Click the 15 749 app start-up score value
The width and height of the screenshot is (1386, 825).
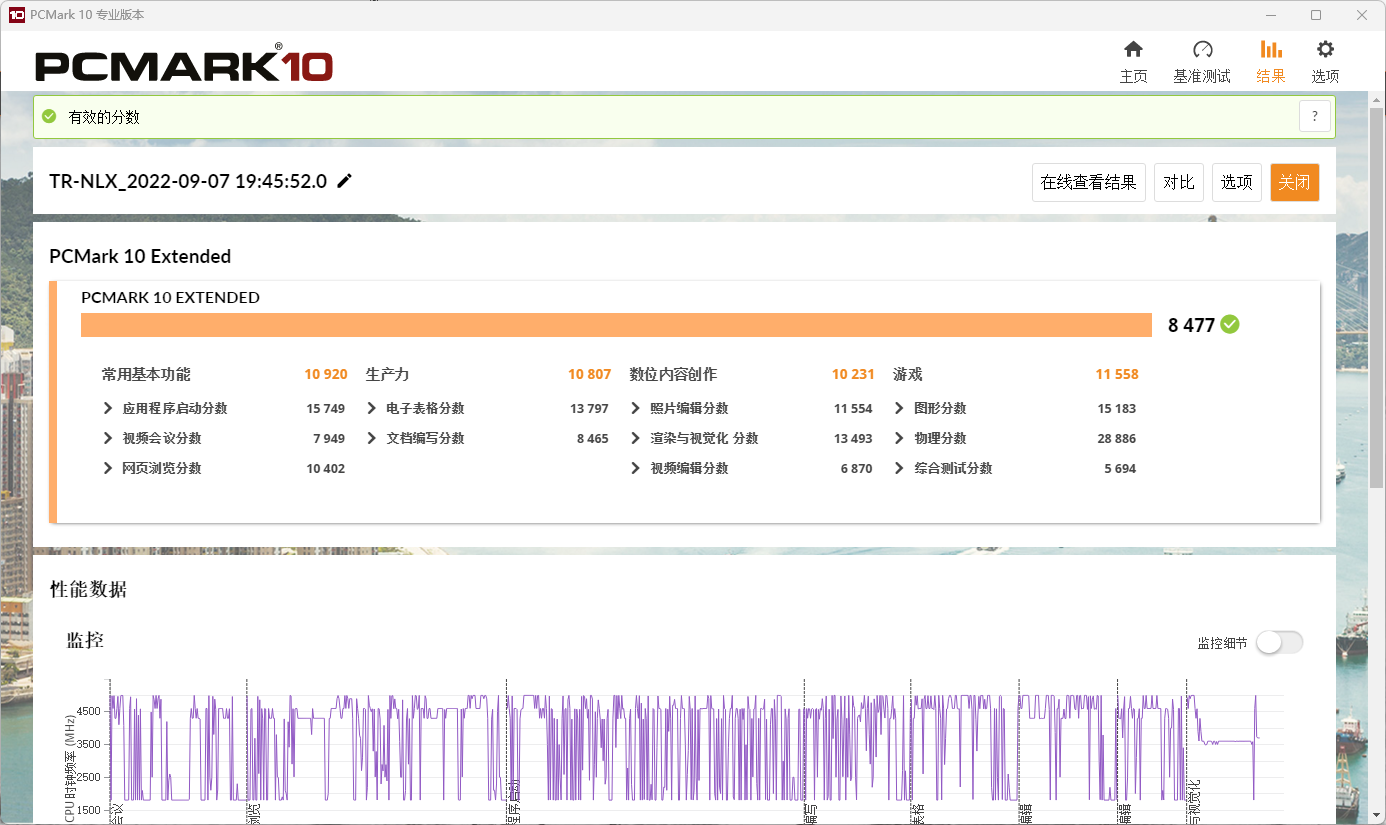pos(326,408)
